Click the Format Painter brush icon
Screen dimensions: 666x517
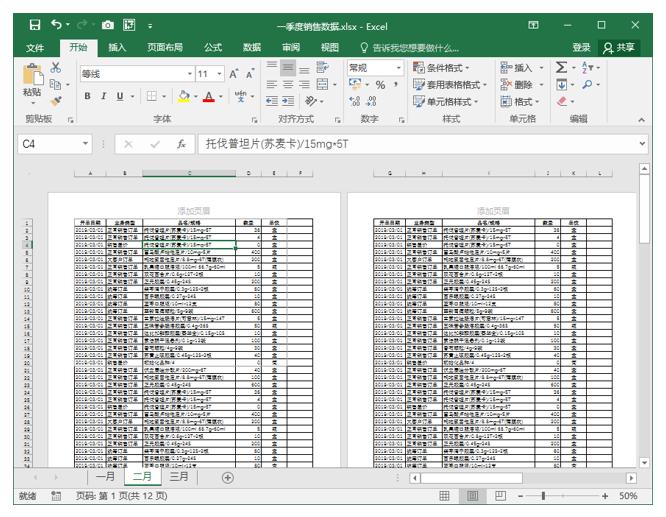click(x=56, y=101)
